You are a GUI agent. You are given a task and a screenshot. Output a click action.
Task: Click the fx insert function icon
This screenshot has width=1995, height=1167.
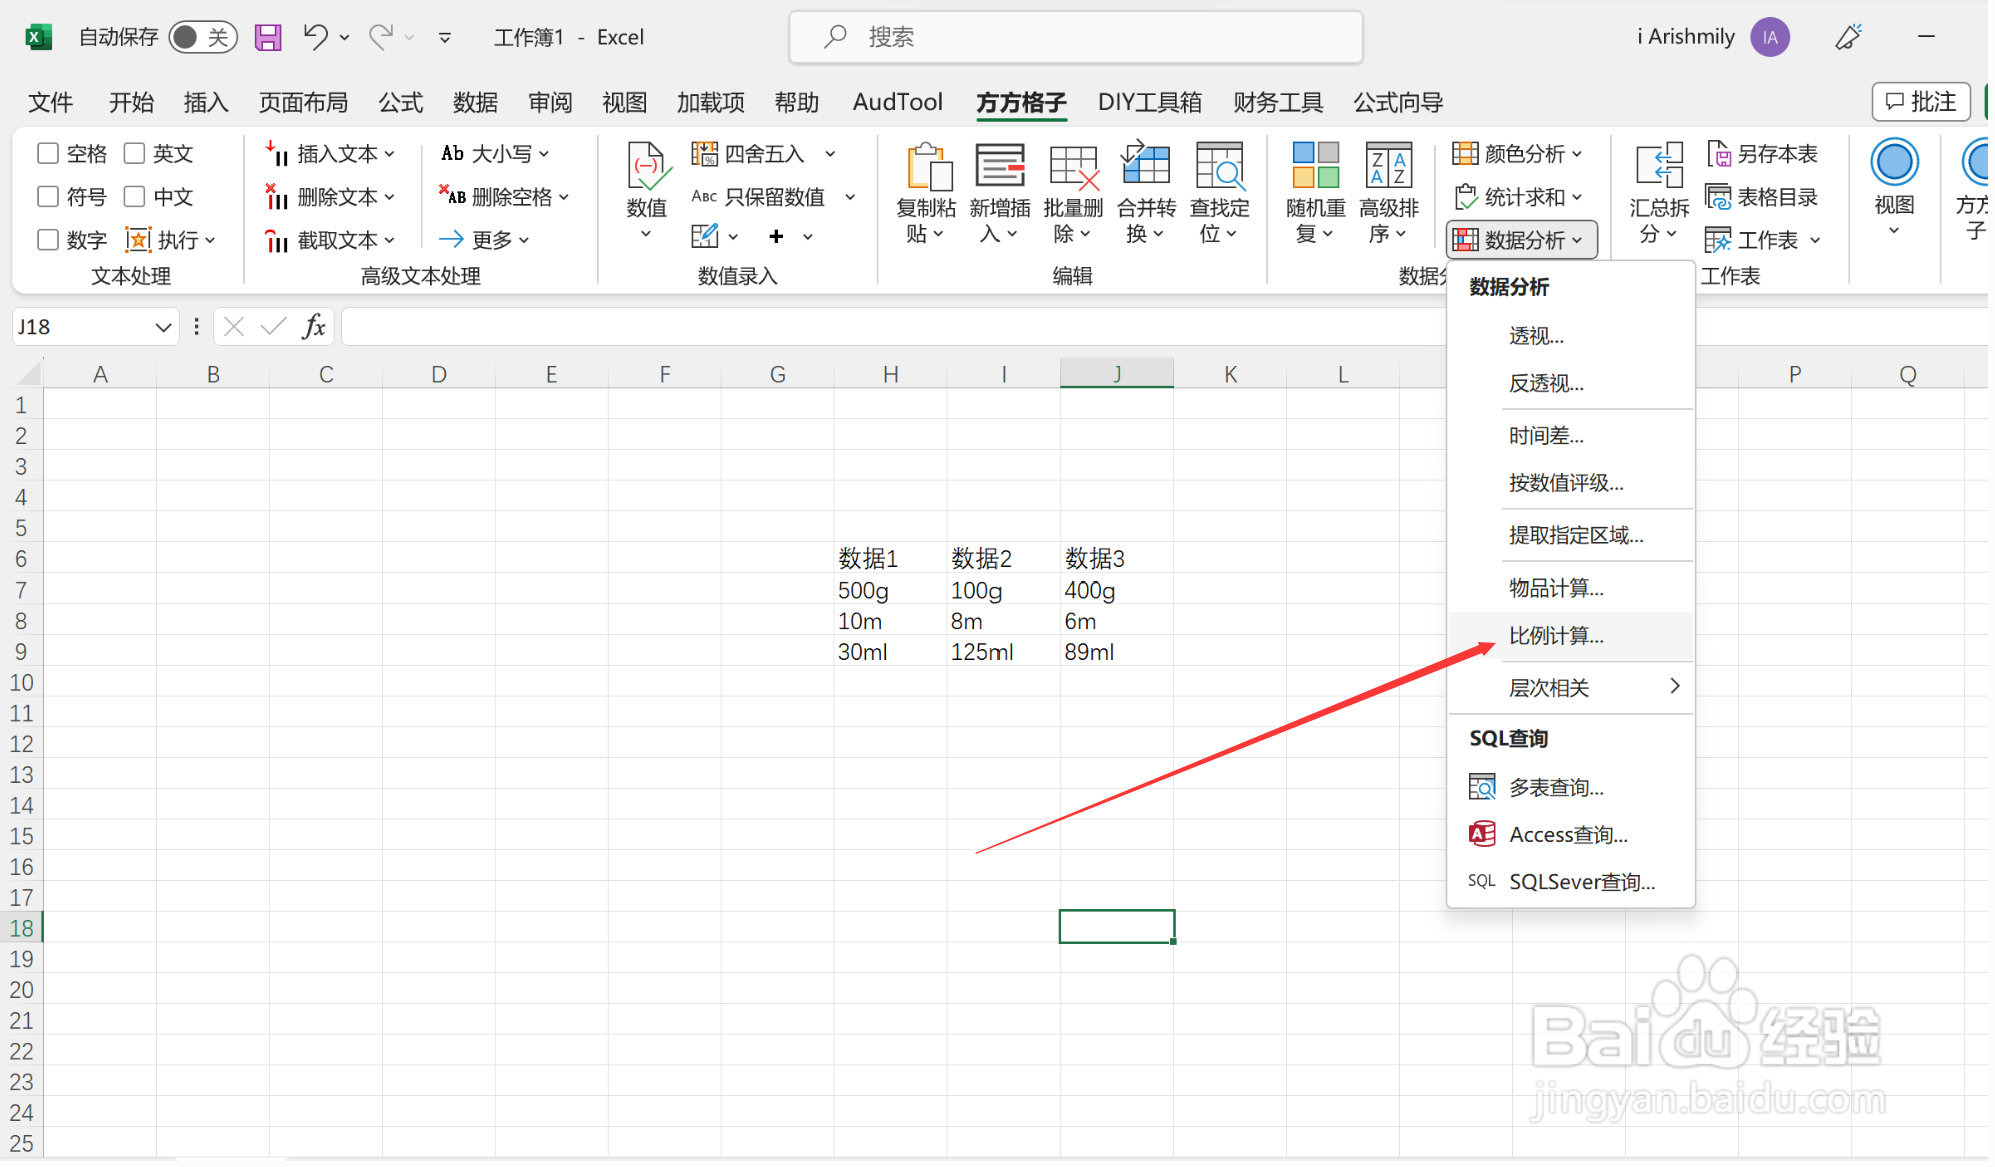pos(314,327)
